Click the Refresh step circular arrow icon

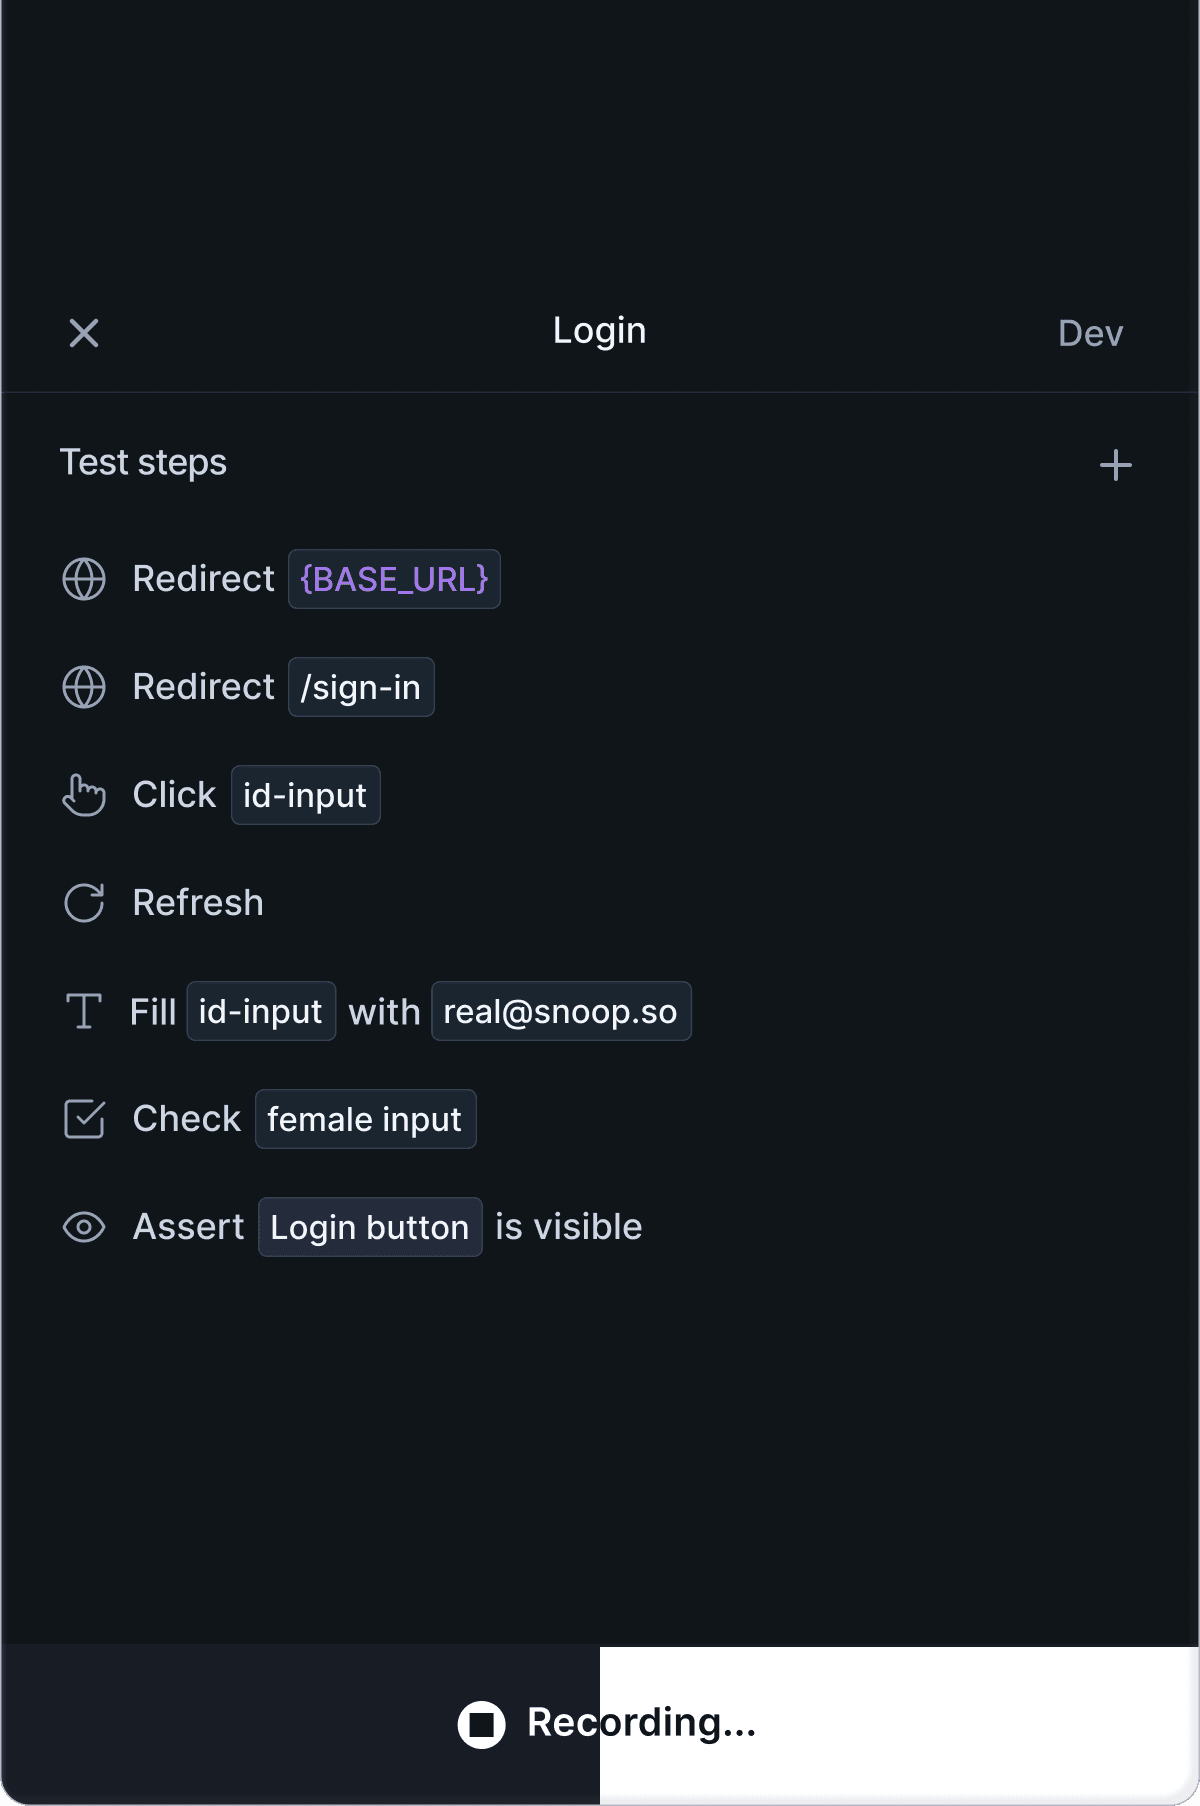(84, 903)
